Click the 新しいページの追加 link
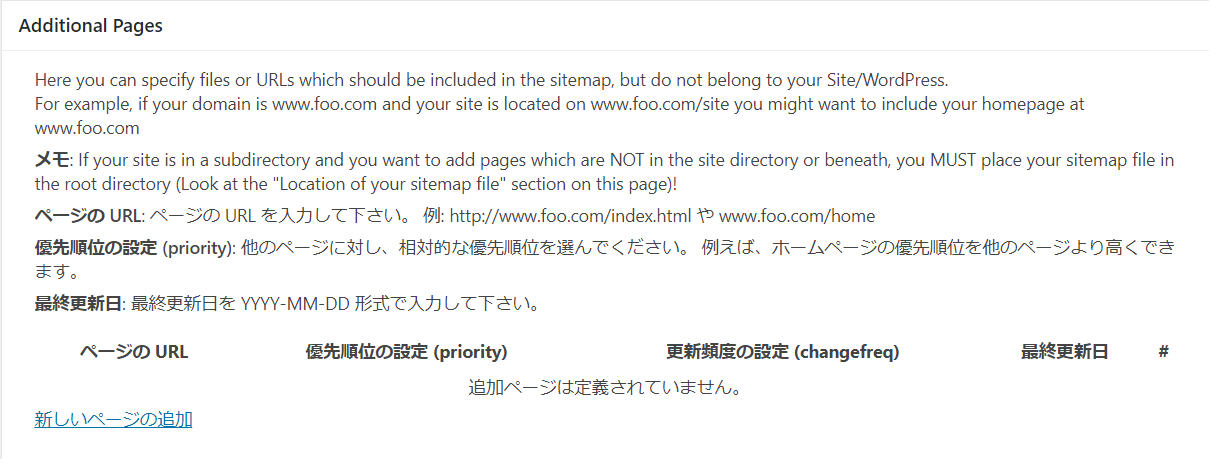 point(113,420)
